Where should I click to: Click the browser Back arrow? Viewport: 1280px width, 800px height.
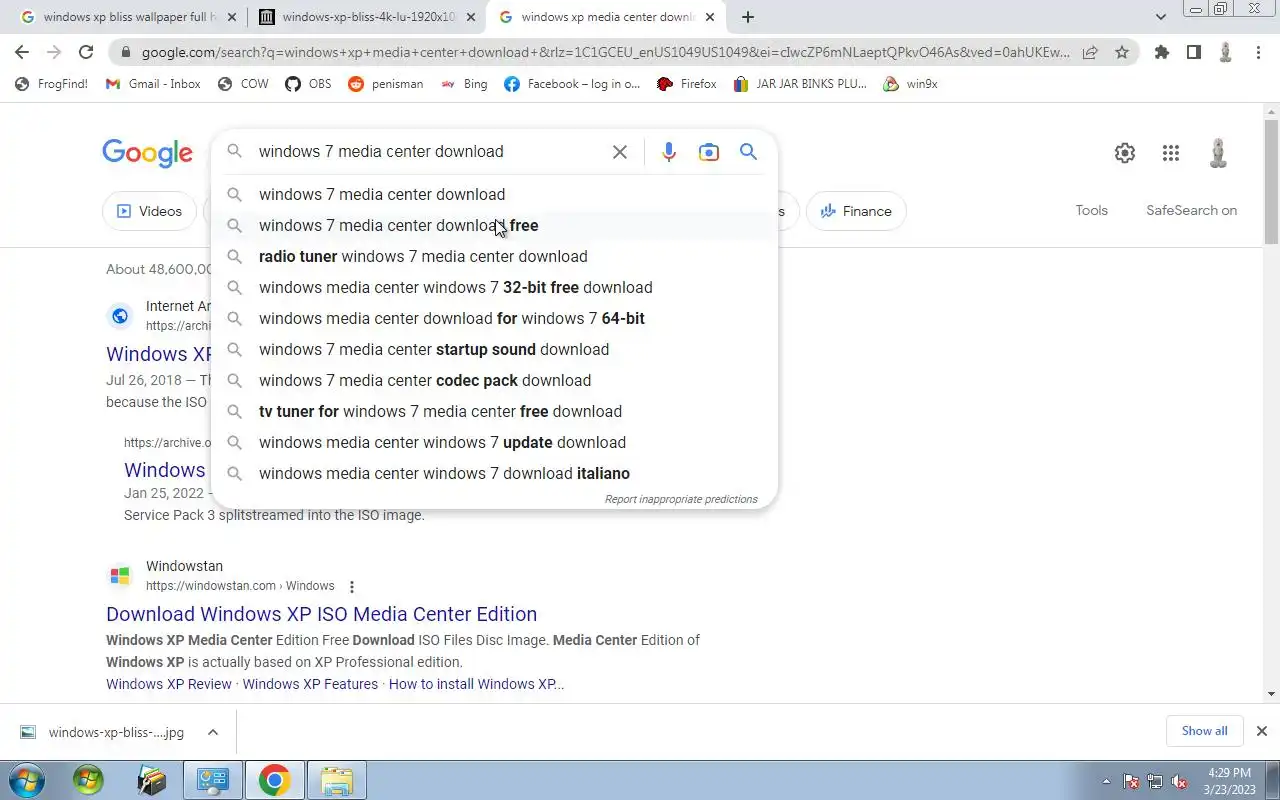(x=22, y=52)
